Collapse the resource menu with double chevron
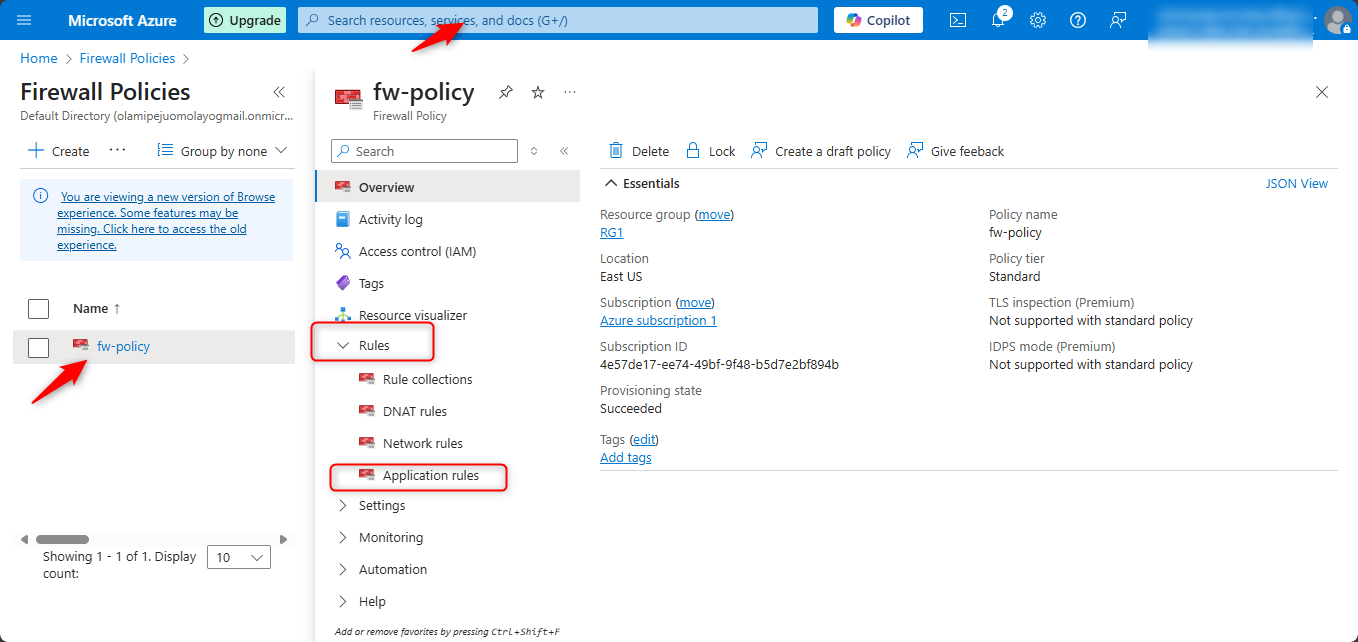The width and height of the screenshot is (1358, 642). tap(564, 151)
